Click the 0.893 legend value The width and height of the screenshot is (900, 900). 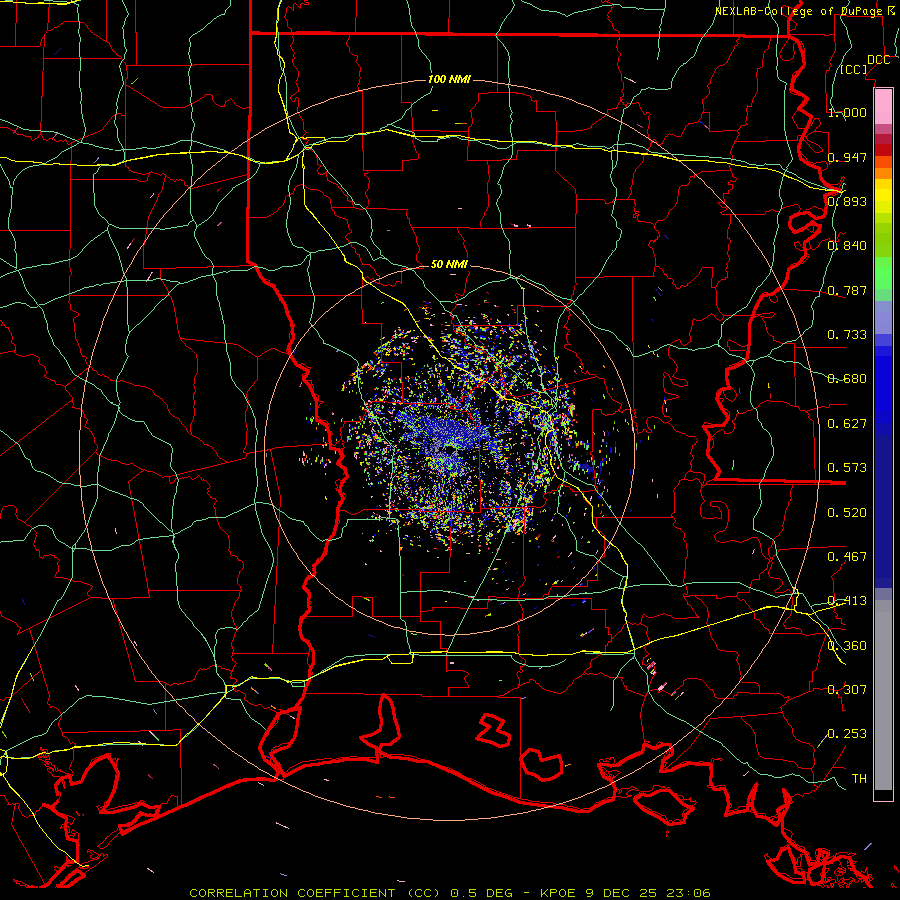coord(847,201)
